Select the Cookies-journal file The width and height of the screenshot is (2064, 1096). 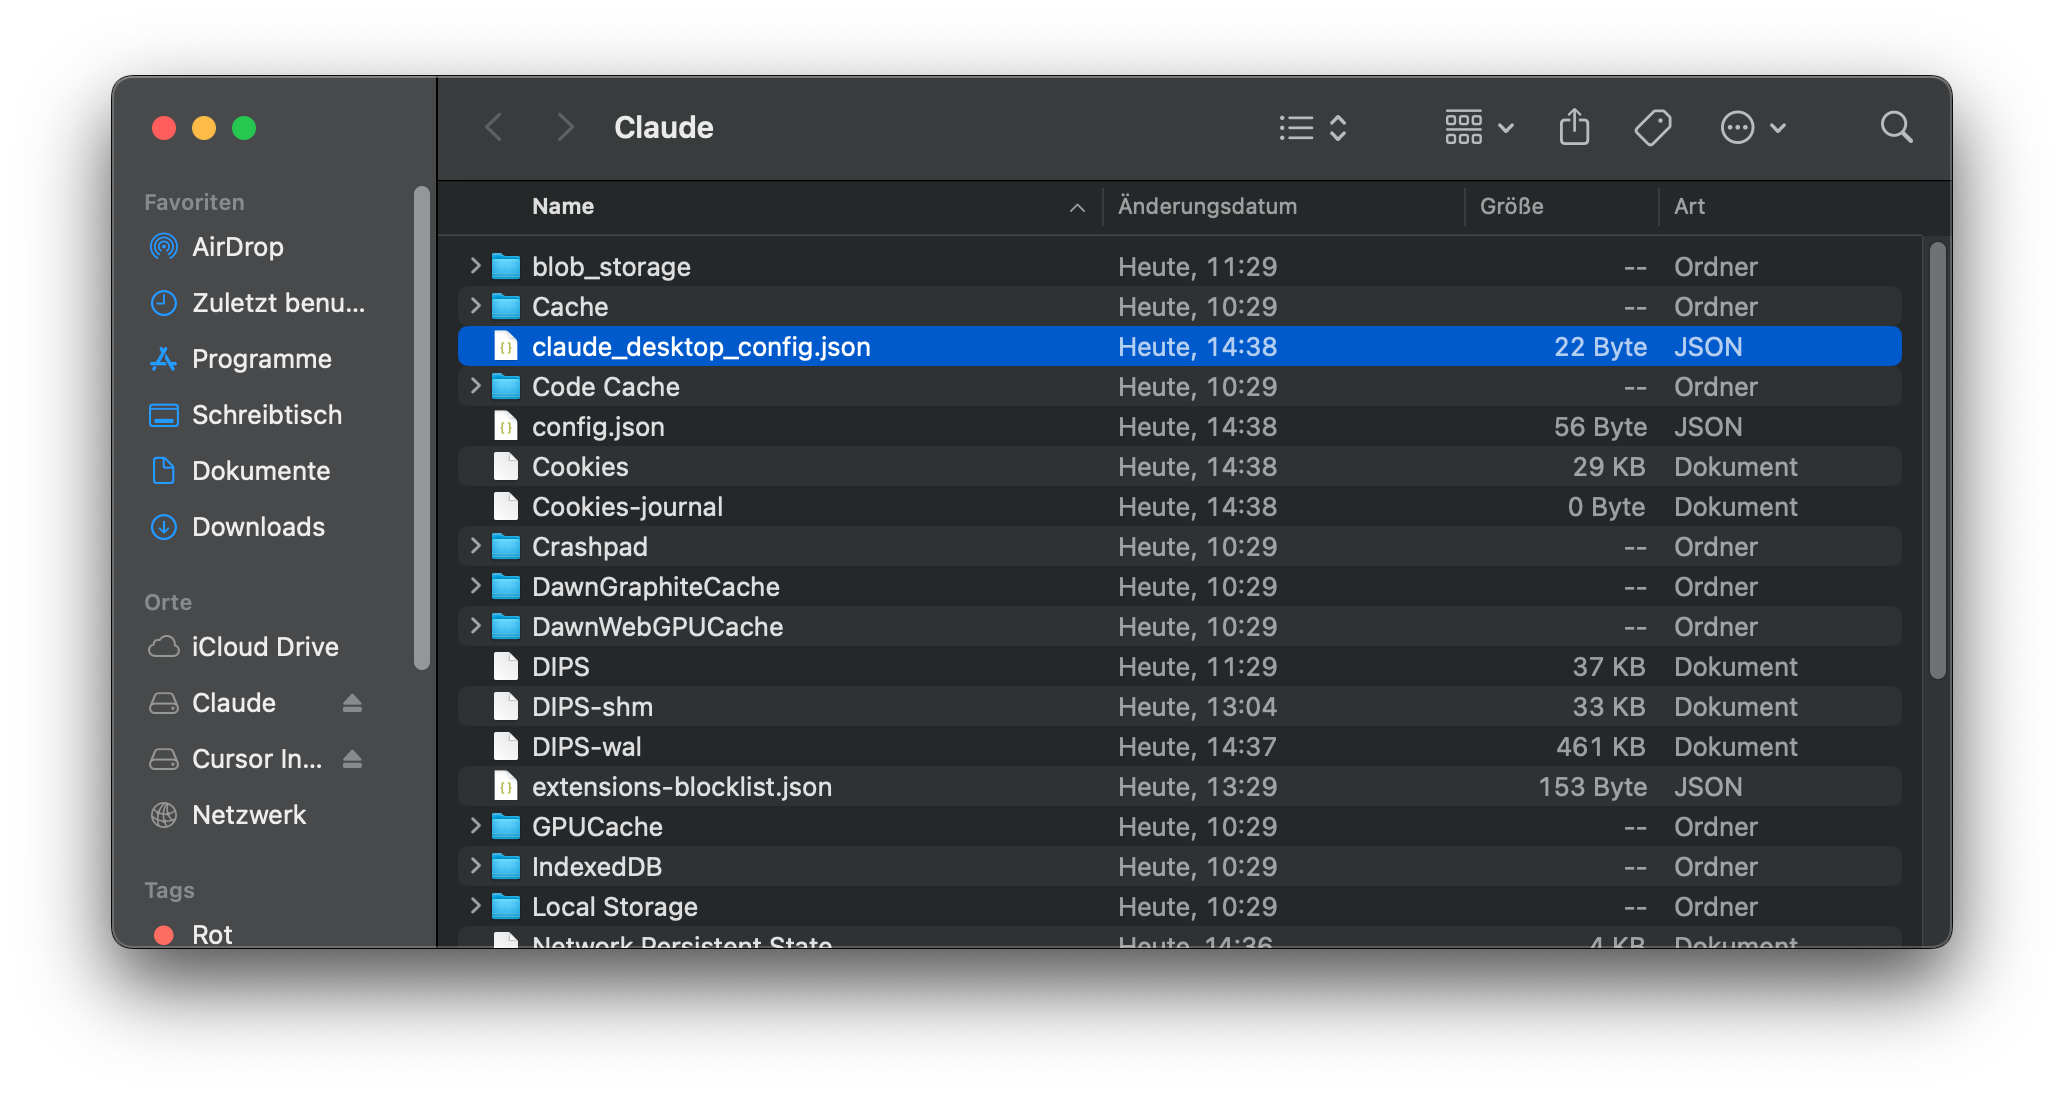[x=1179, y=507]
